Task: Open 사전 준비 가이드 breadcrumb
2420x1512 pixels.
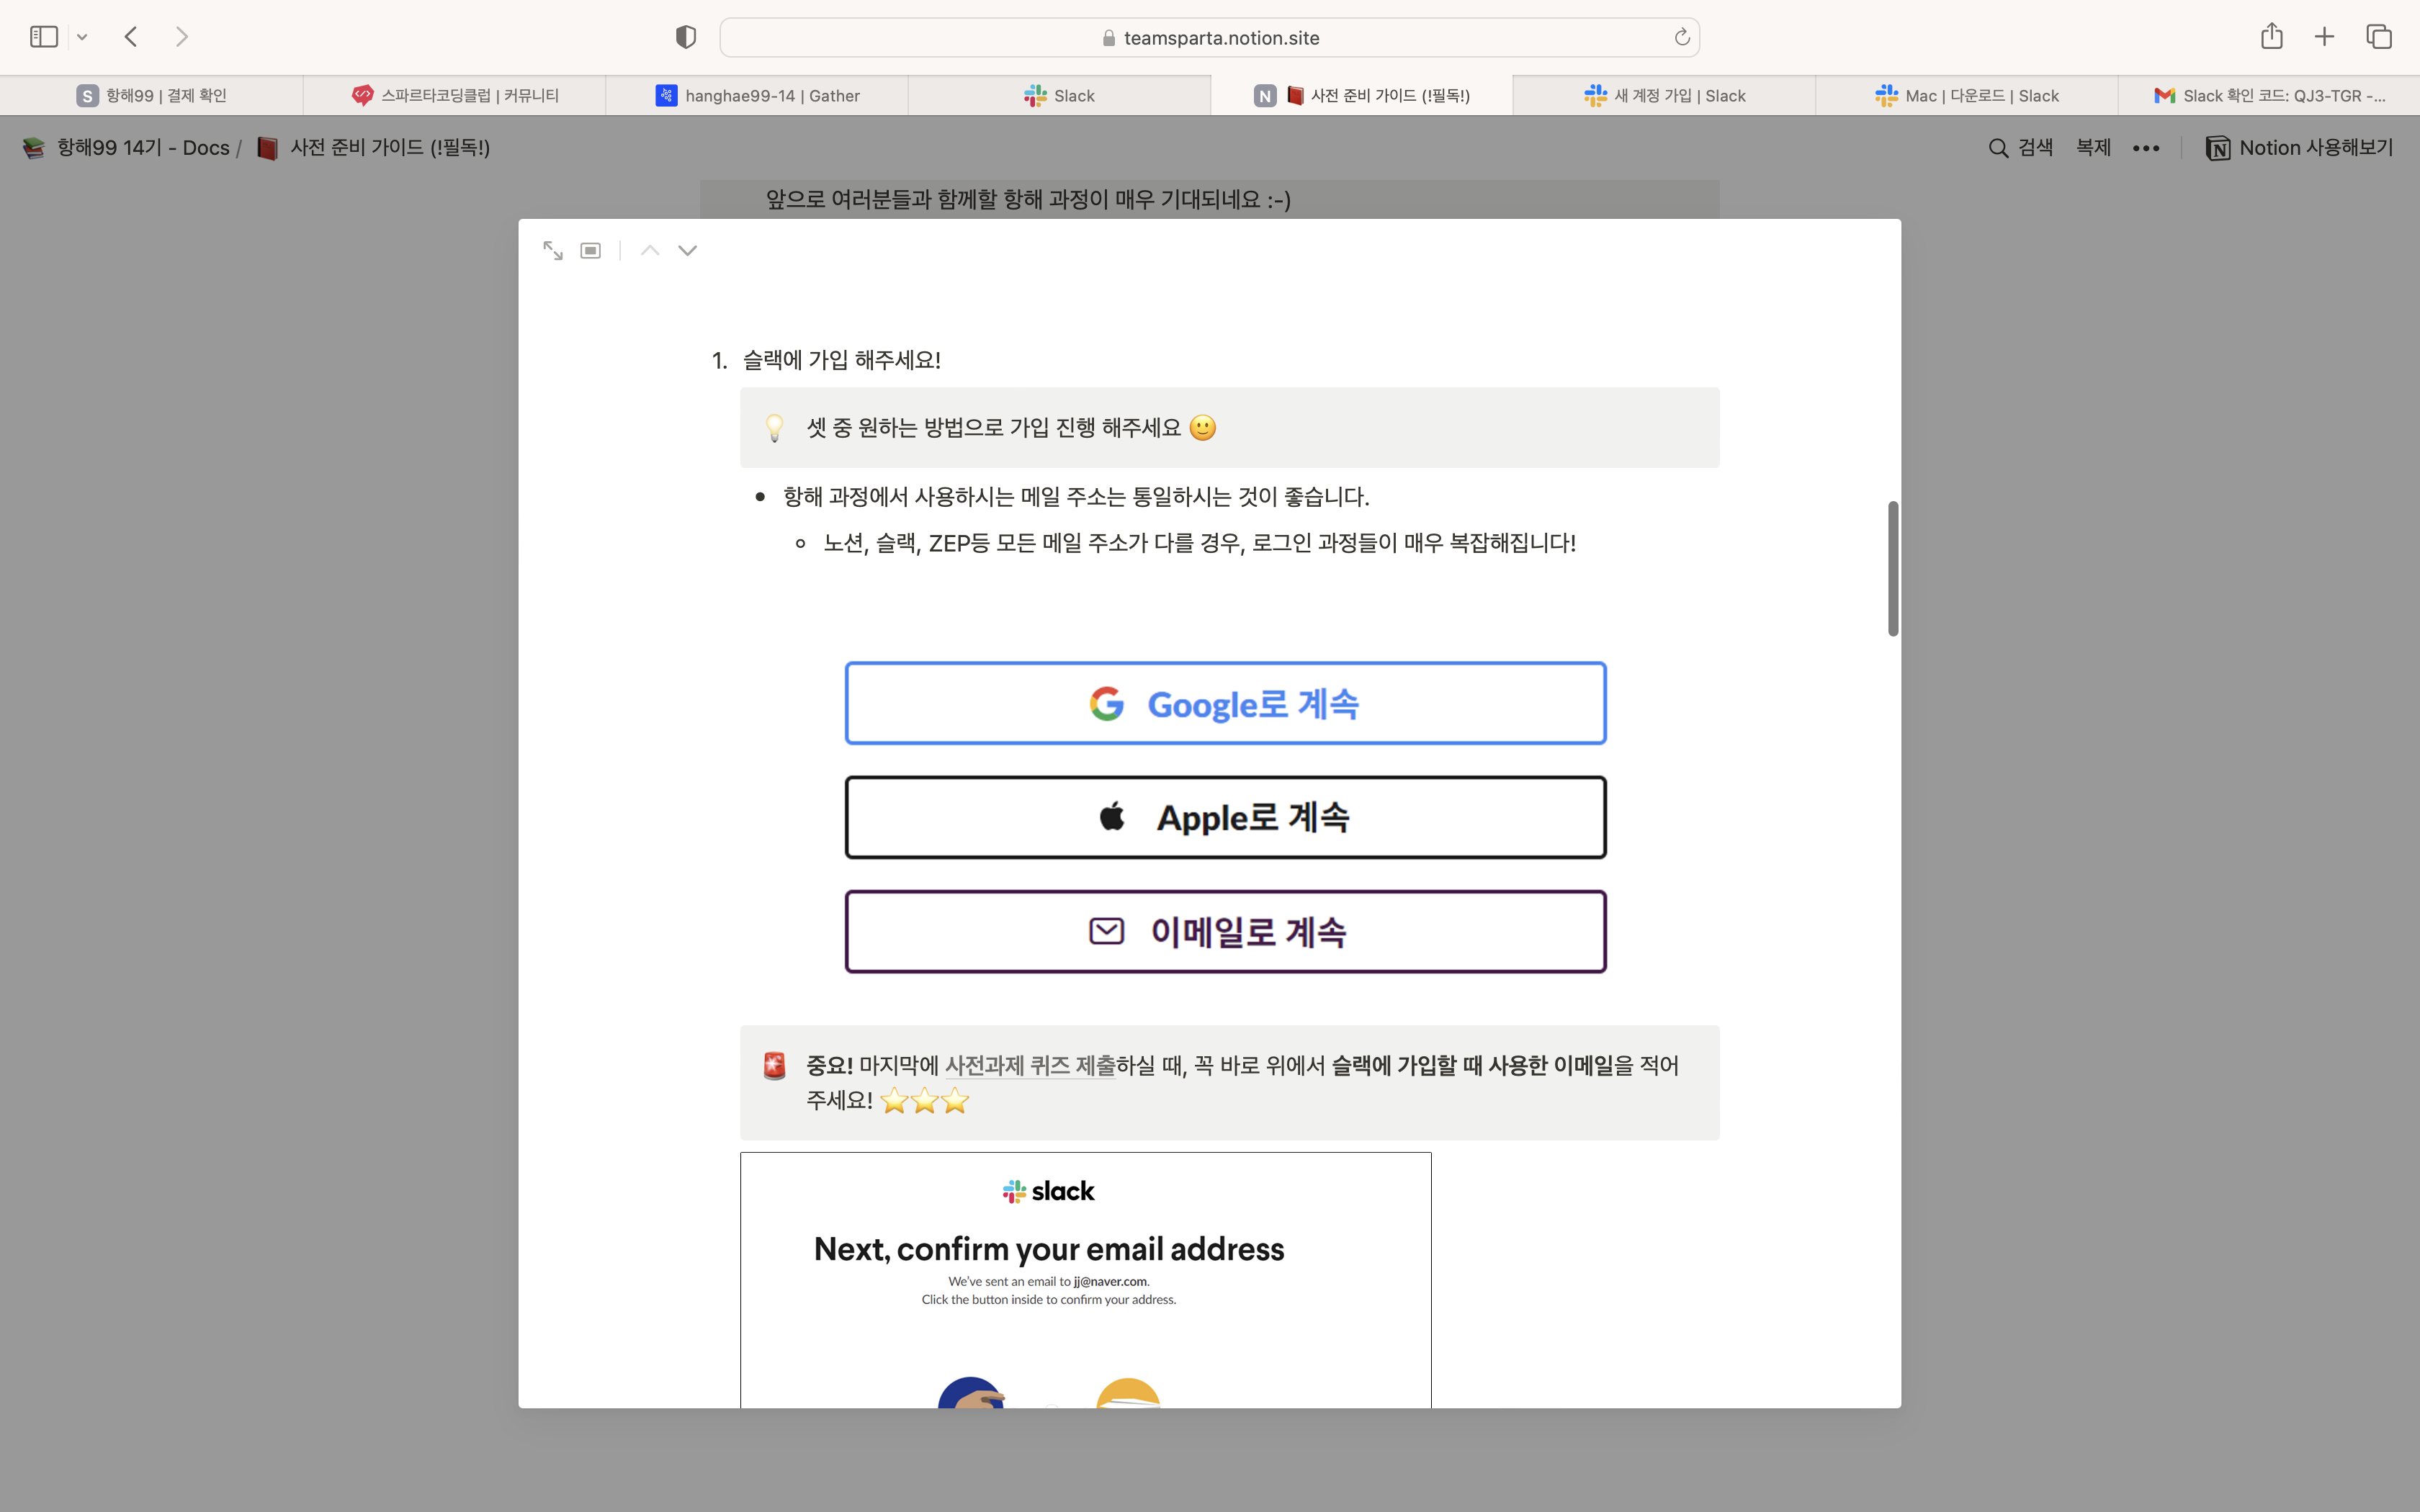Action: (x=373, y=148)
